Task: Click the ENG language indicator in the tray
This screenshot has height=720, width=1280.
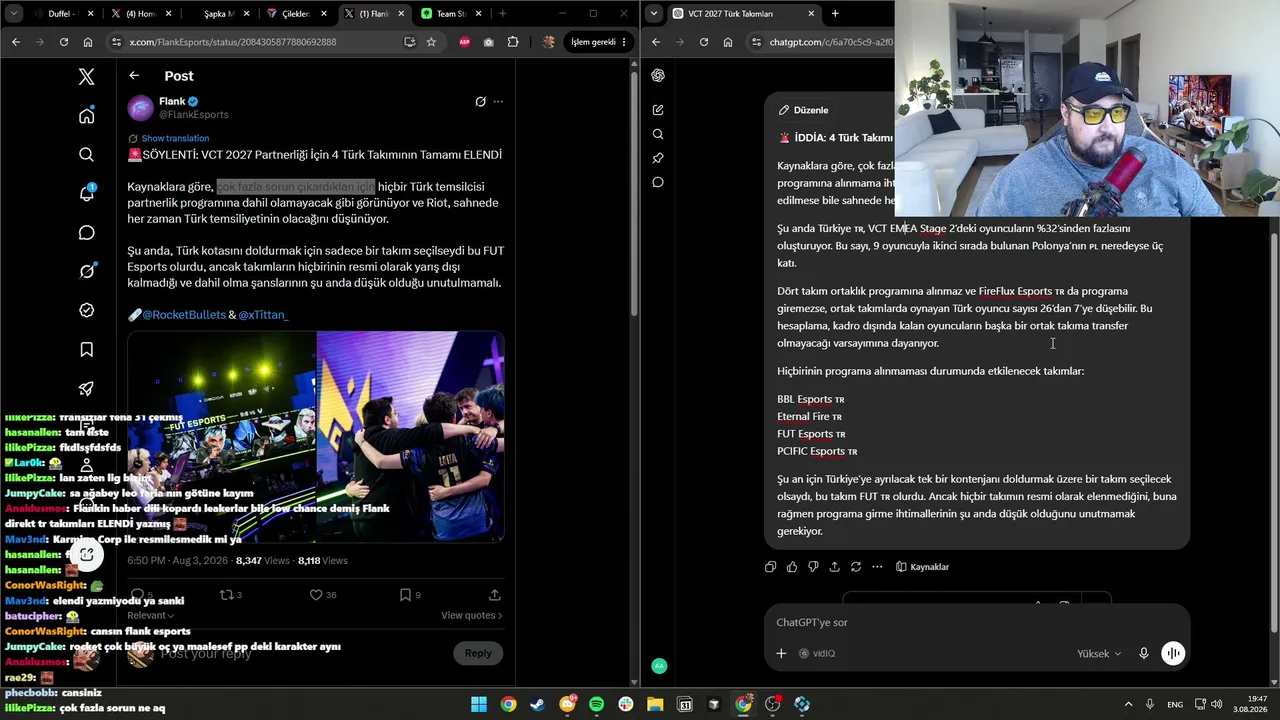Action: click(x=1175, y=704)
